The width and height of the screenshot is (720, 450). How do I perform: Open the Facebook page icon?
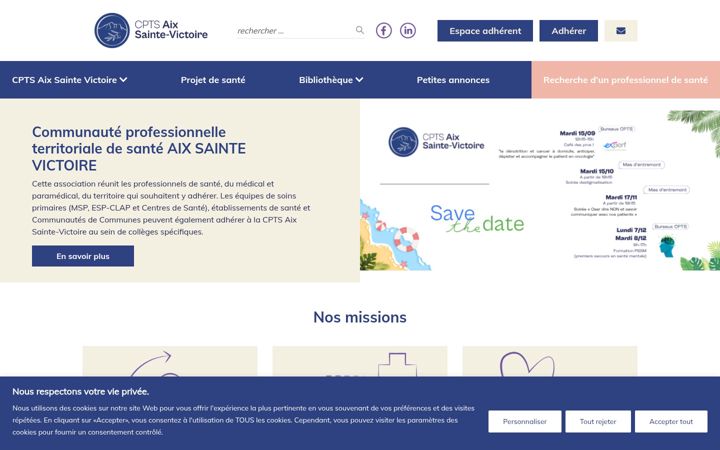pyautogui.click(x=384, y=30)
